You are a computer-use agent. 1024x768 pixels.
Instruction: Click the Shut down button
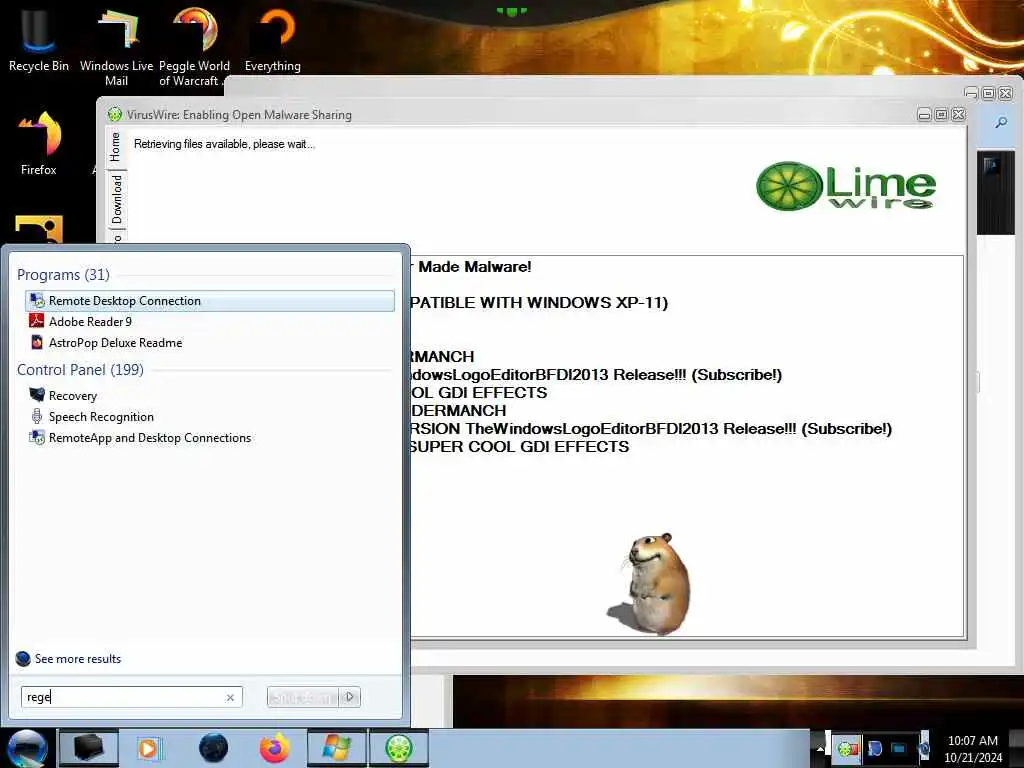pos(303,697)
